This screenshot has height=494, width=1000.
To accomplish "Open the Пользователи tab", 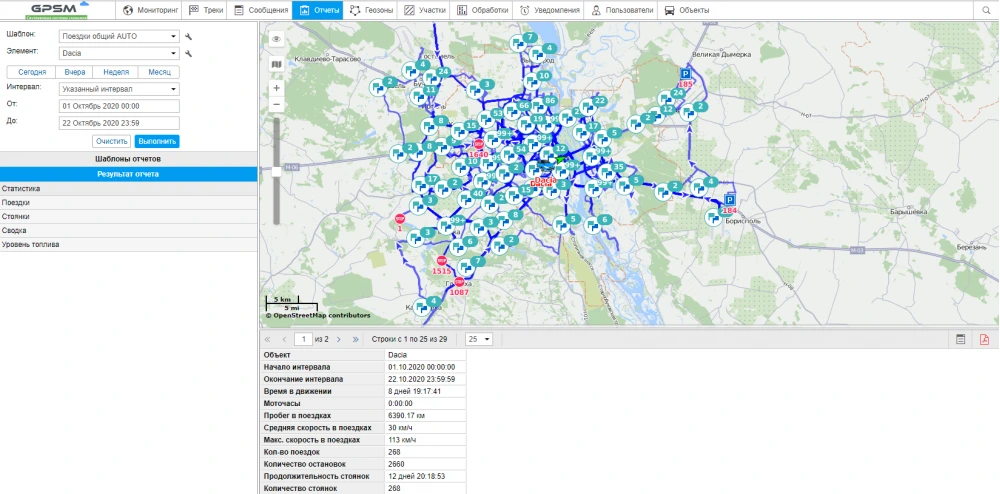I will (x=622, y=10).
